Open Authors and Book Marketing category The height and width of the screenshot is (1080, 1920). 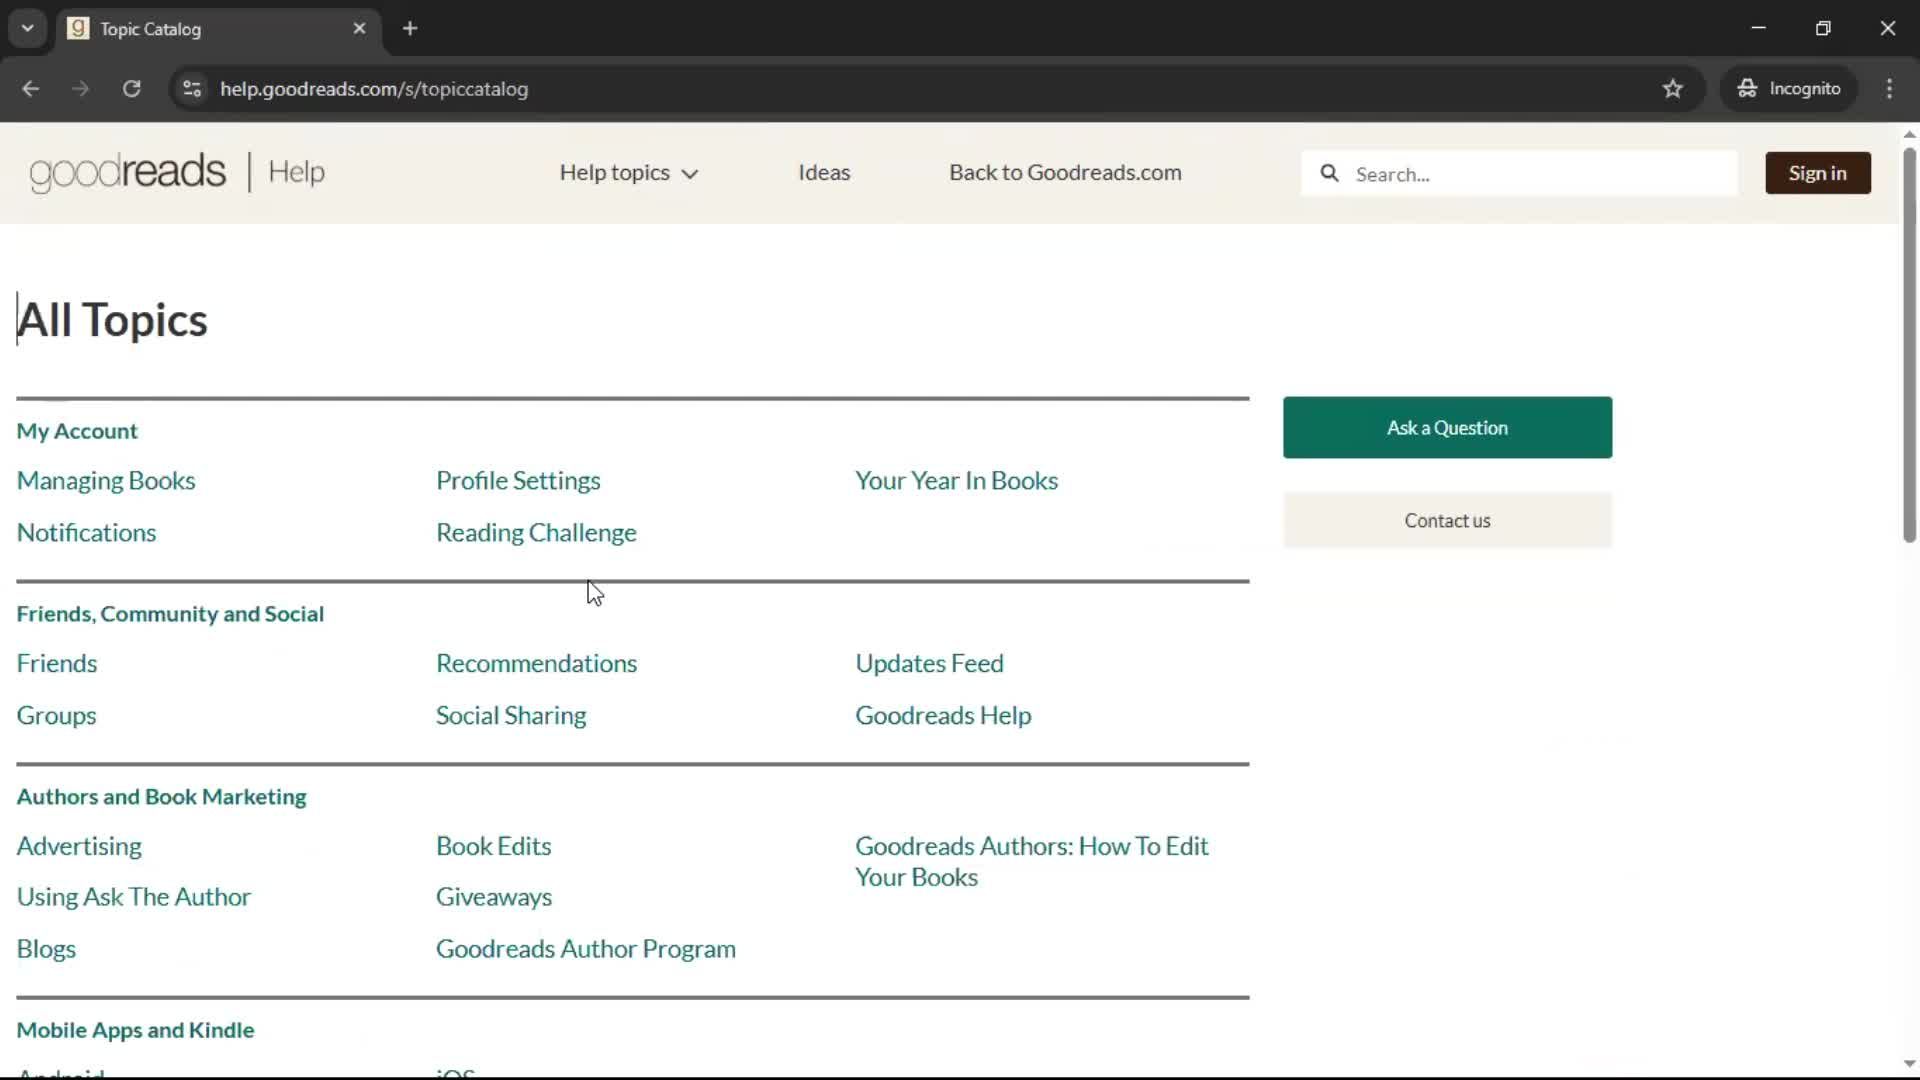(x=162, y=797)
